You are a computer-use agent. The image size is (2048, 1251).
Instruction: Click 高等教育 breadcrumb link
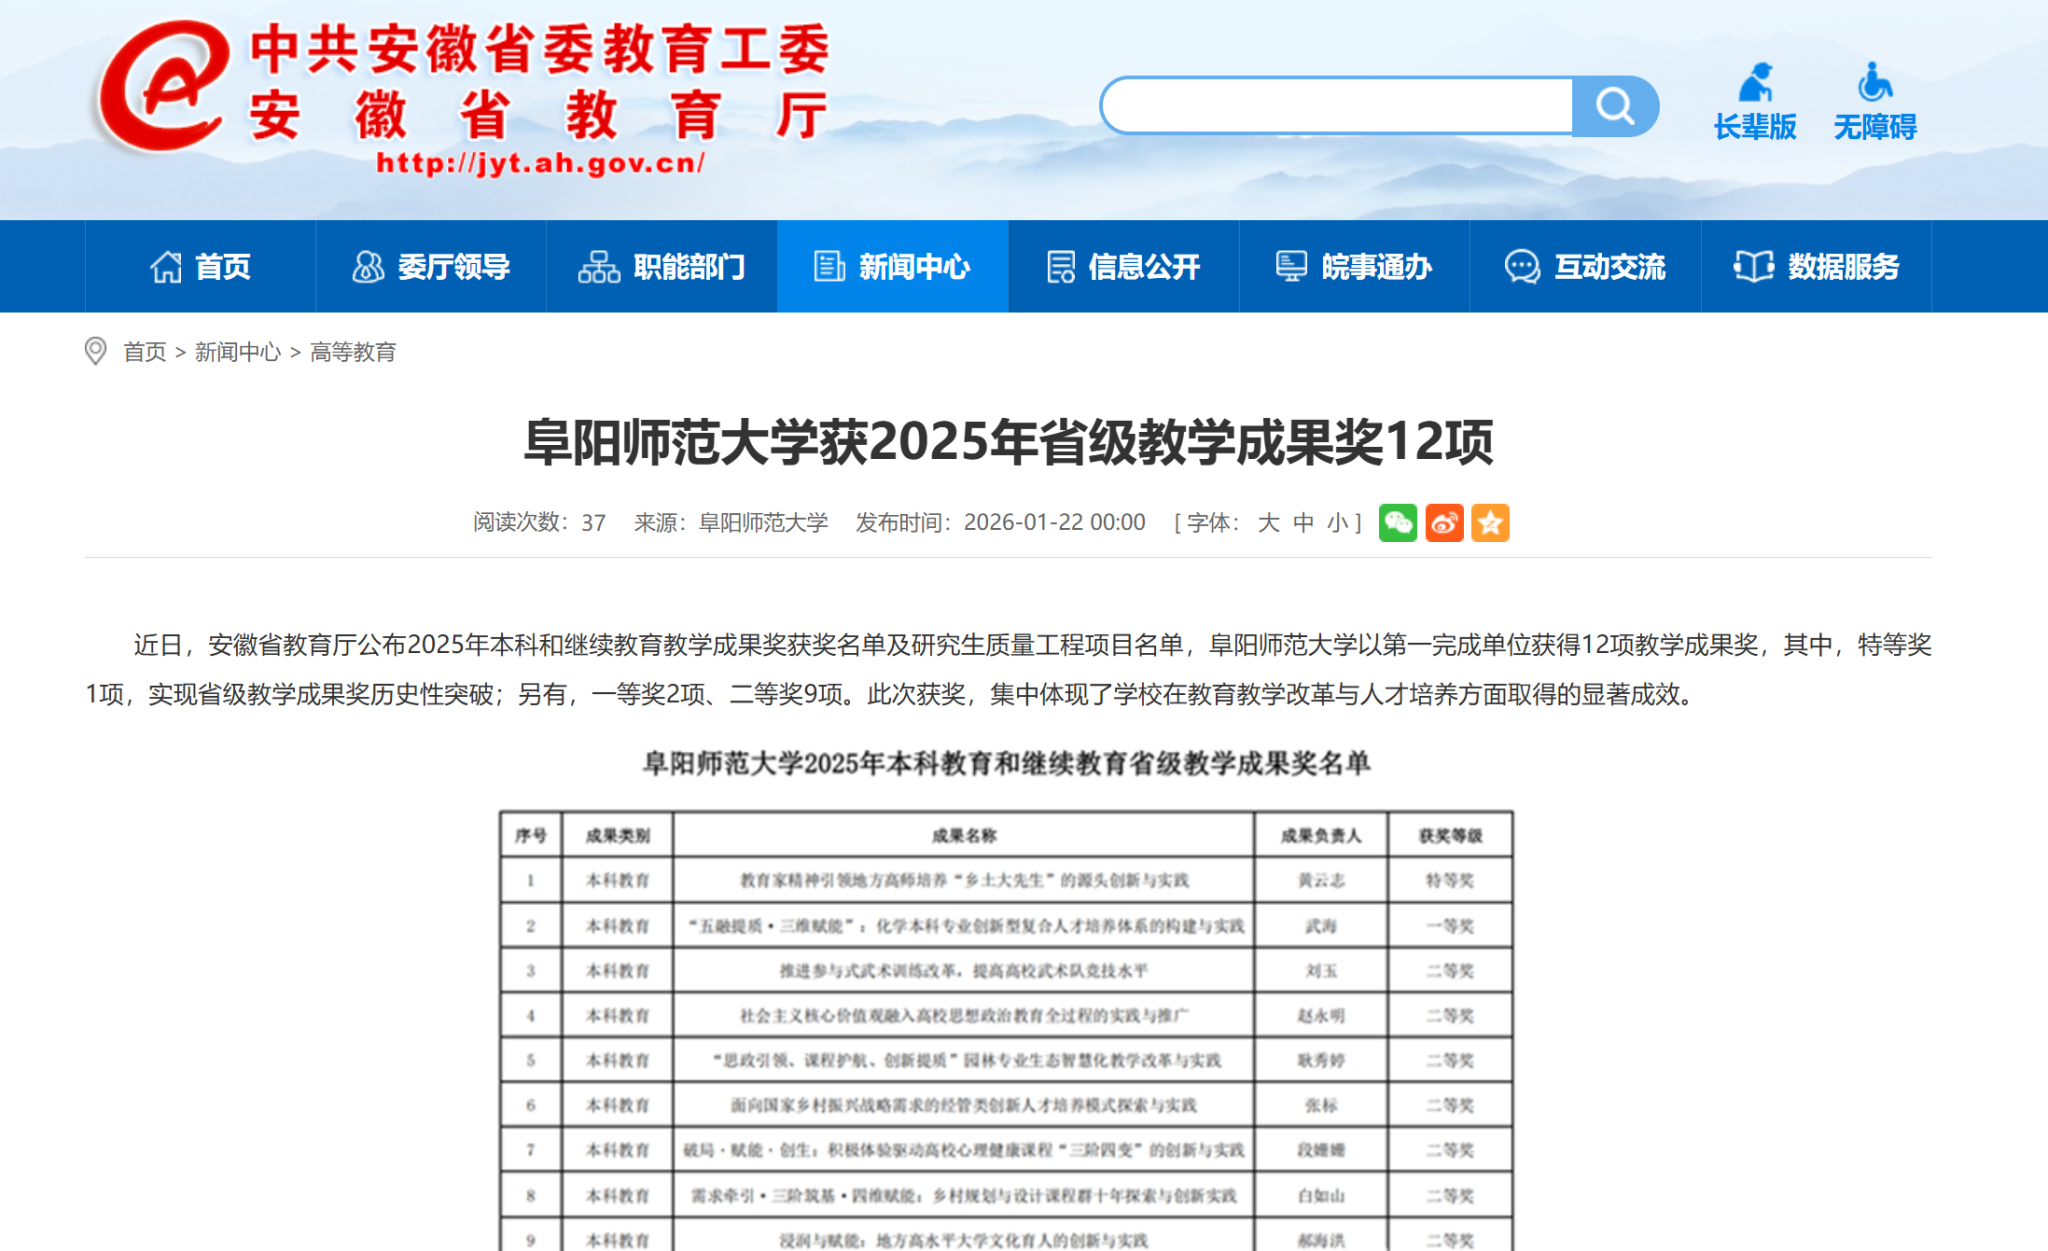(353, 352)
